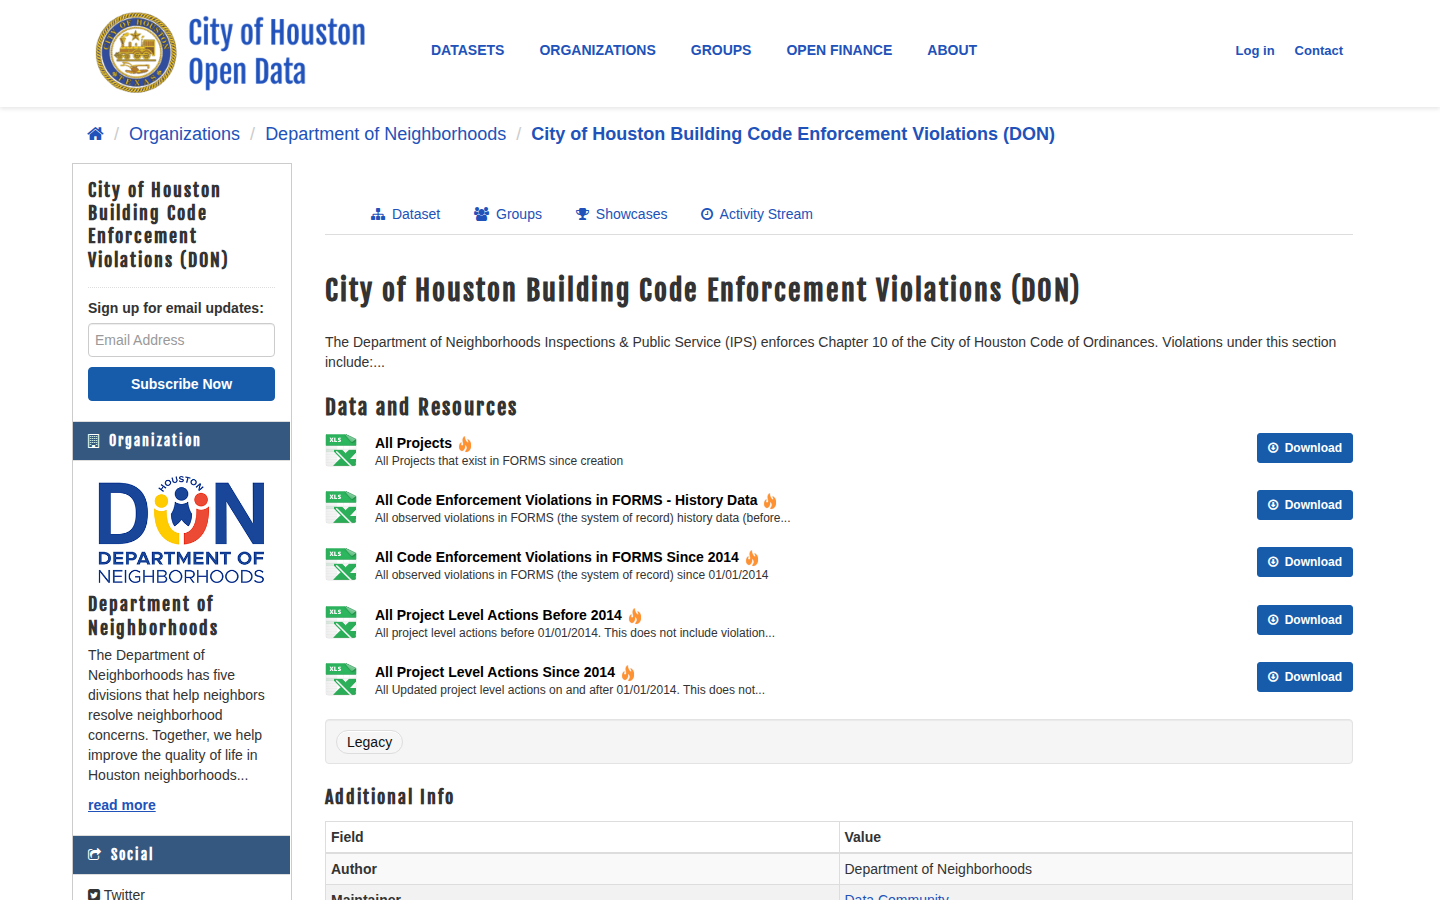Download Project Level Actions Since 2014

point(1304,677)
